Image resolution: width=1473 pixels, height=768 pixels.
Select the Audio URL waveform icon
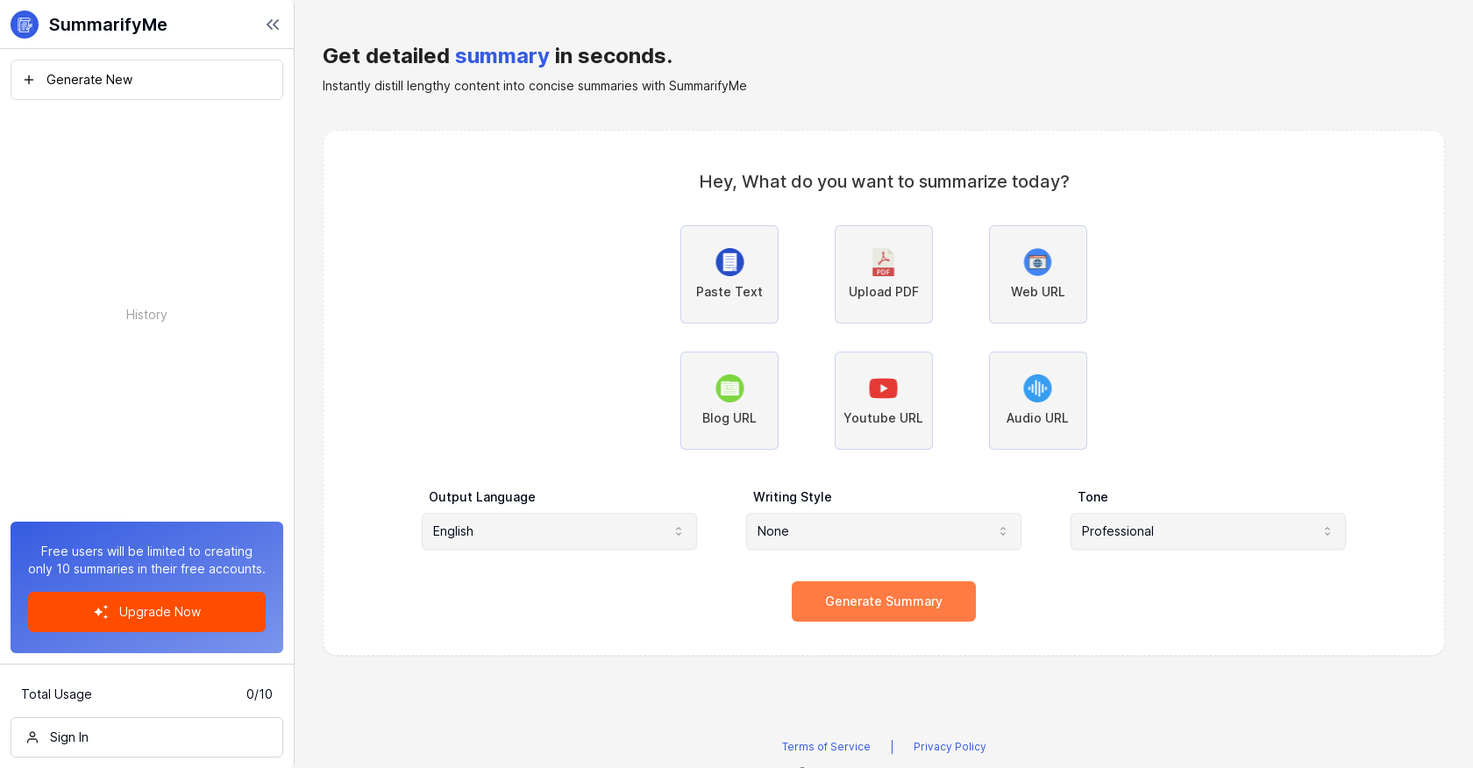(x=1037, y=388)
